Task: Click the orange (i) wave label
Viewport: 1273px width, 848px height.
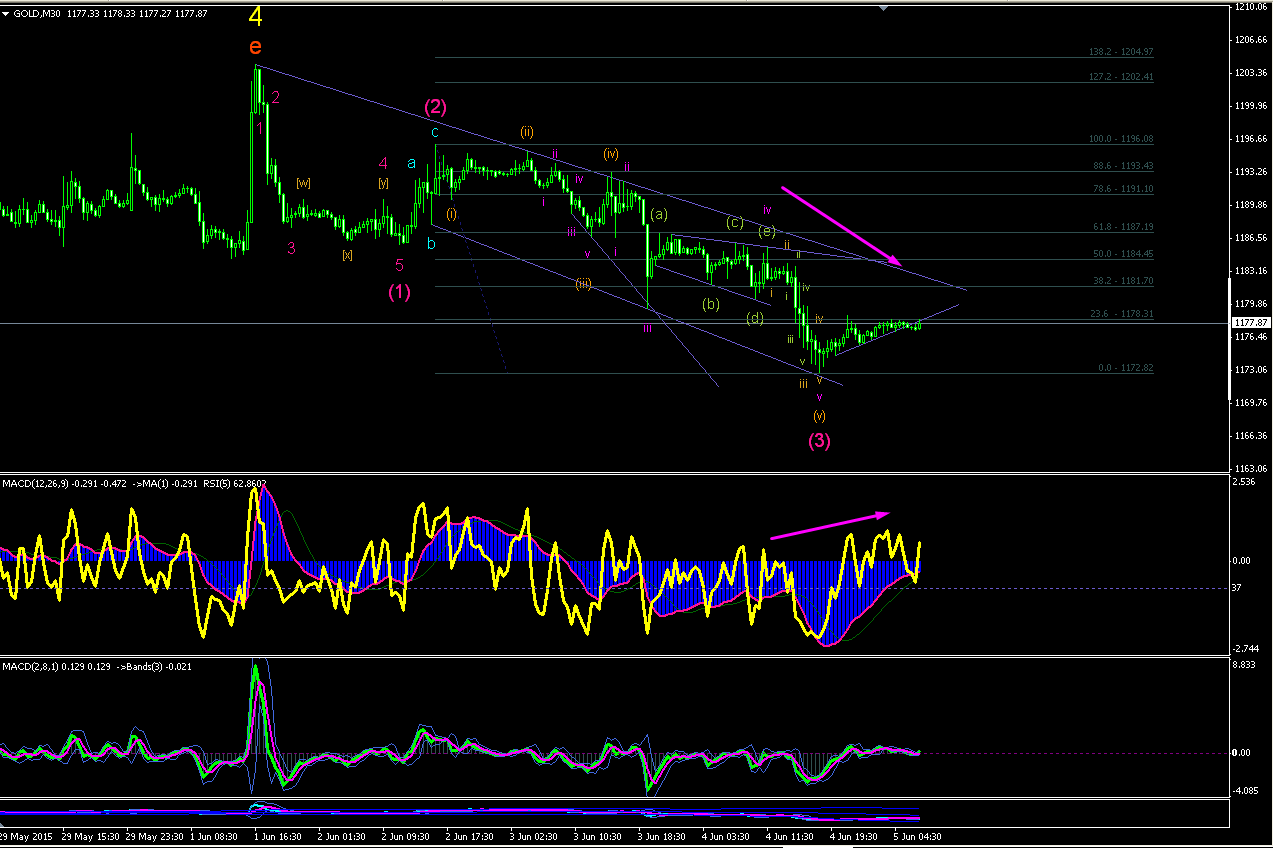Action: point(451,213)
